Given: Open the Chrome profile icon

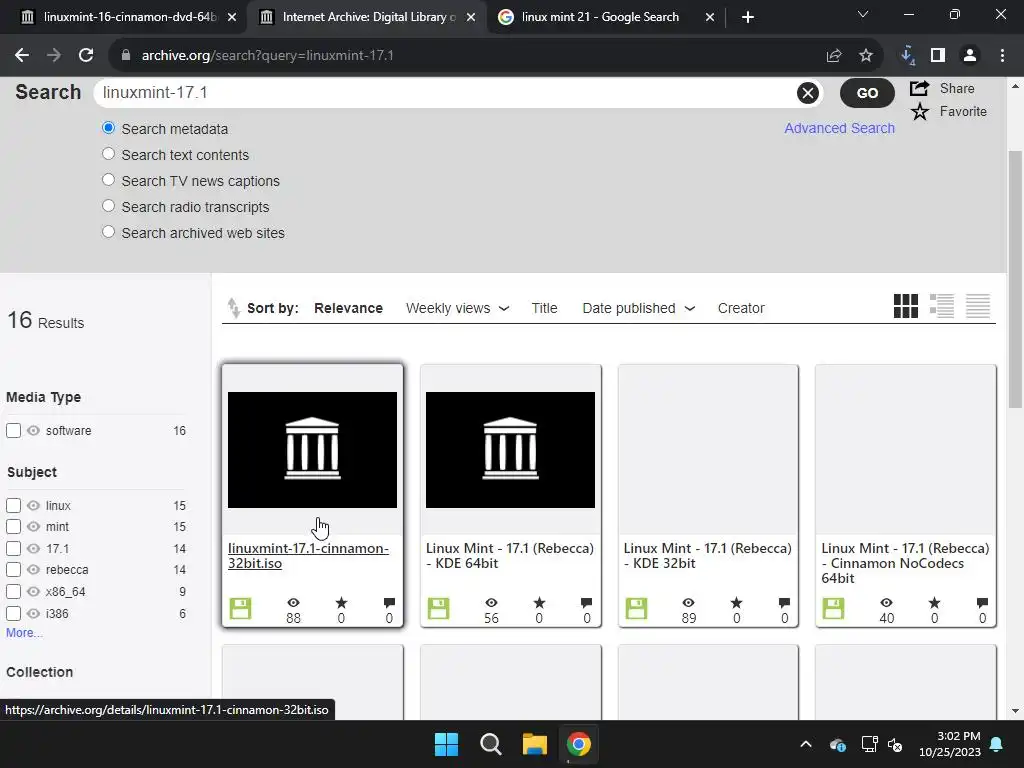Looking at the screenshot, I should (x=970, y=56).
